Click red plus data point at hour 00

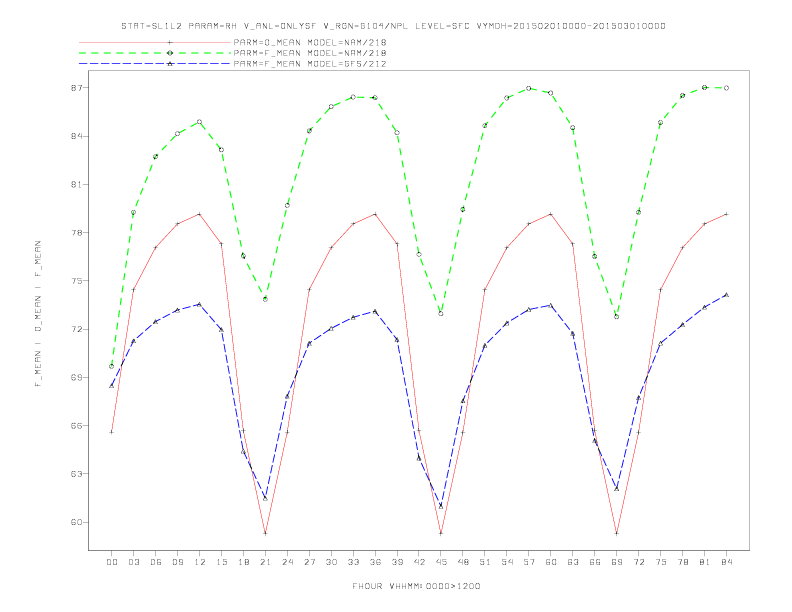112,432
